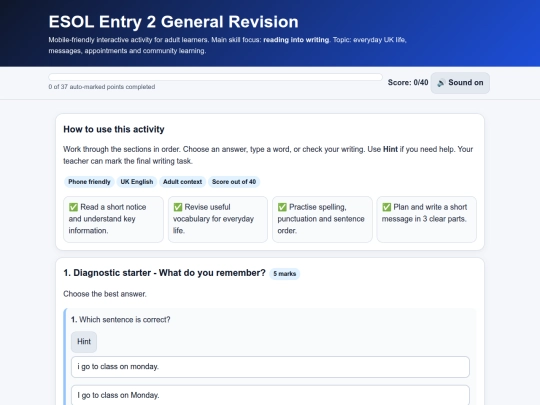
Task: Click the 'UK English' tag
Action: pos(137,182)
